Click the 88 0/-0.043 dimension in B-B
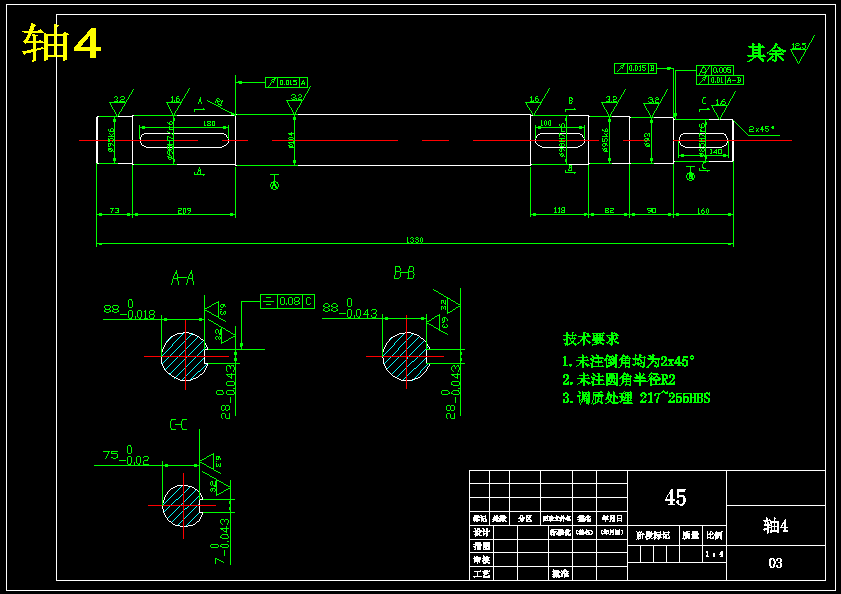The height and width of the screenshot is (594, 841). click(x=350, y=308)
